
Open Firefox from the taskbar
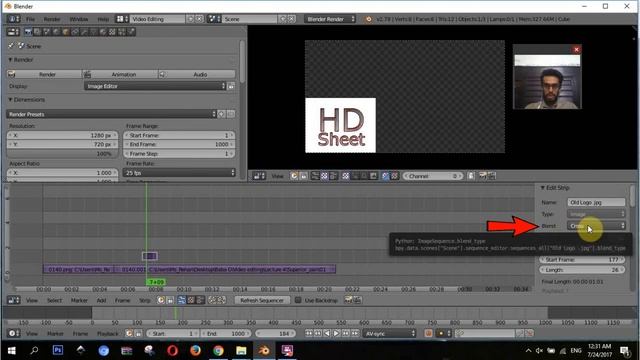point(196,351)
